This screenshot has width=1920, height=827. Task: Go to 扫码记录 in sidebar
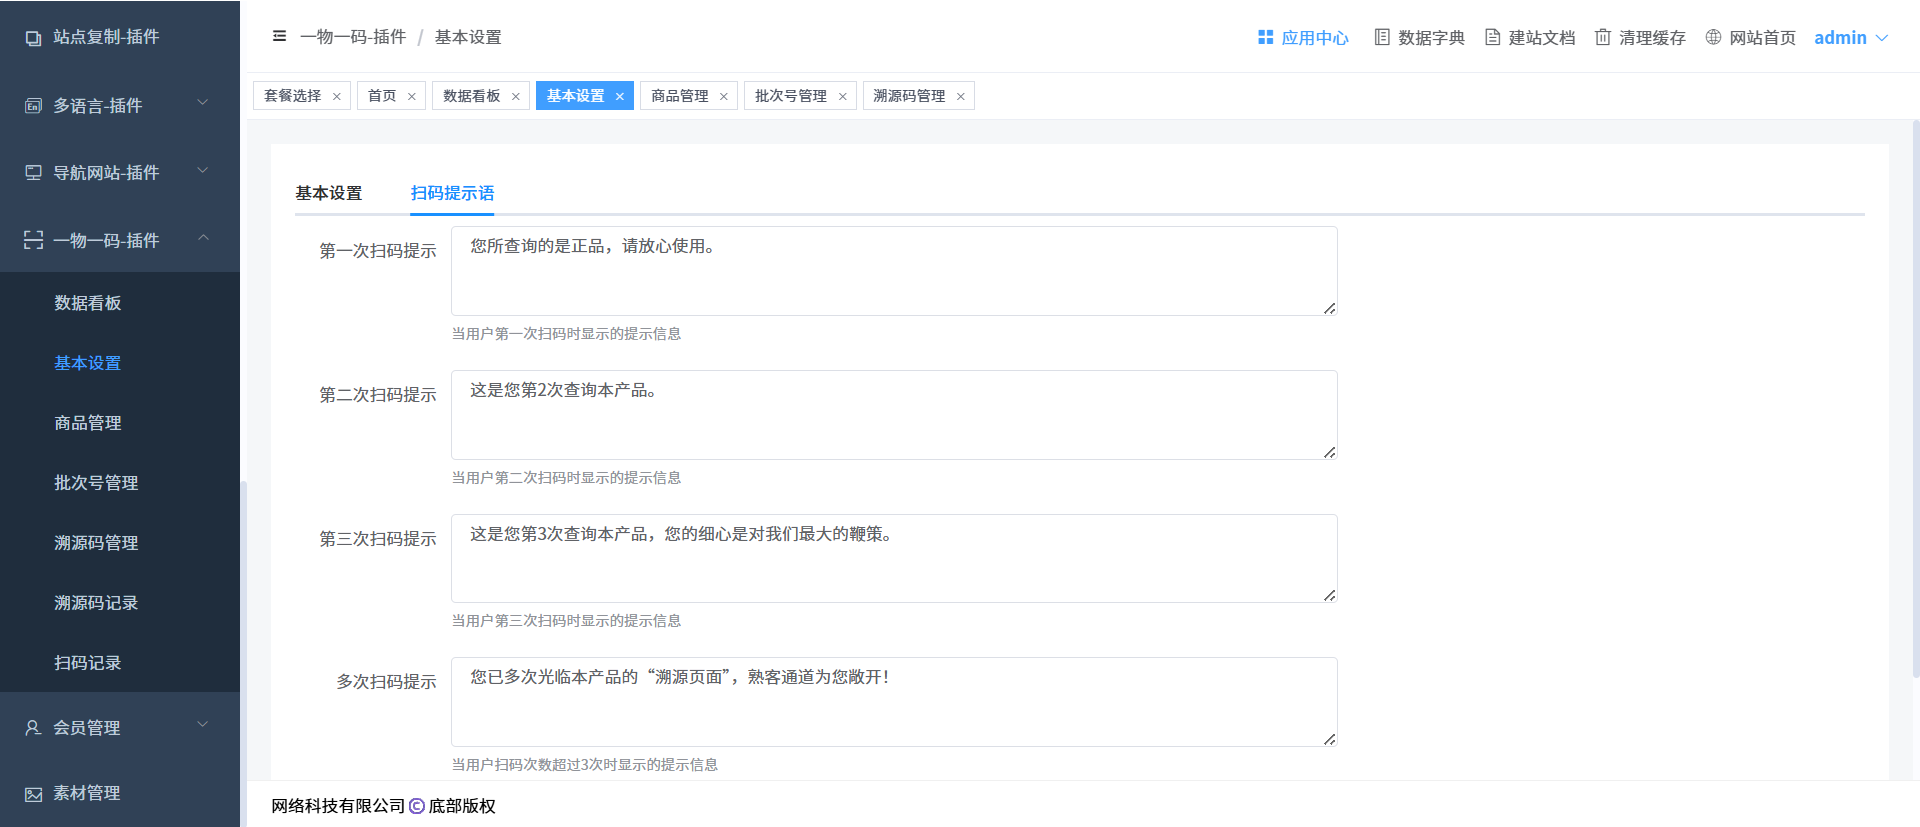pos(88,663)
